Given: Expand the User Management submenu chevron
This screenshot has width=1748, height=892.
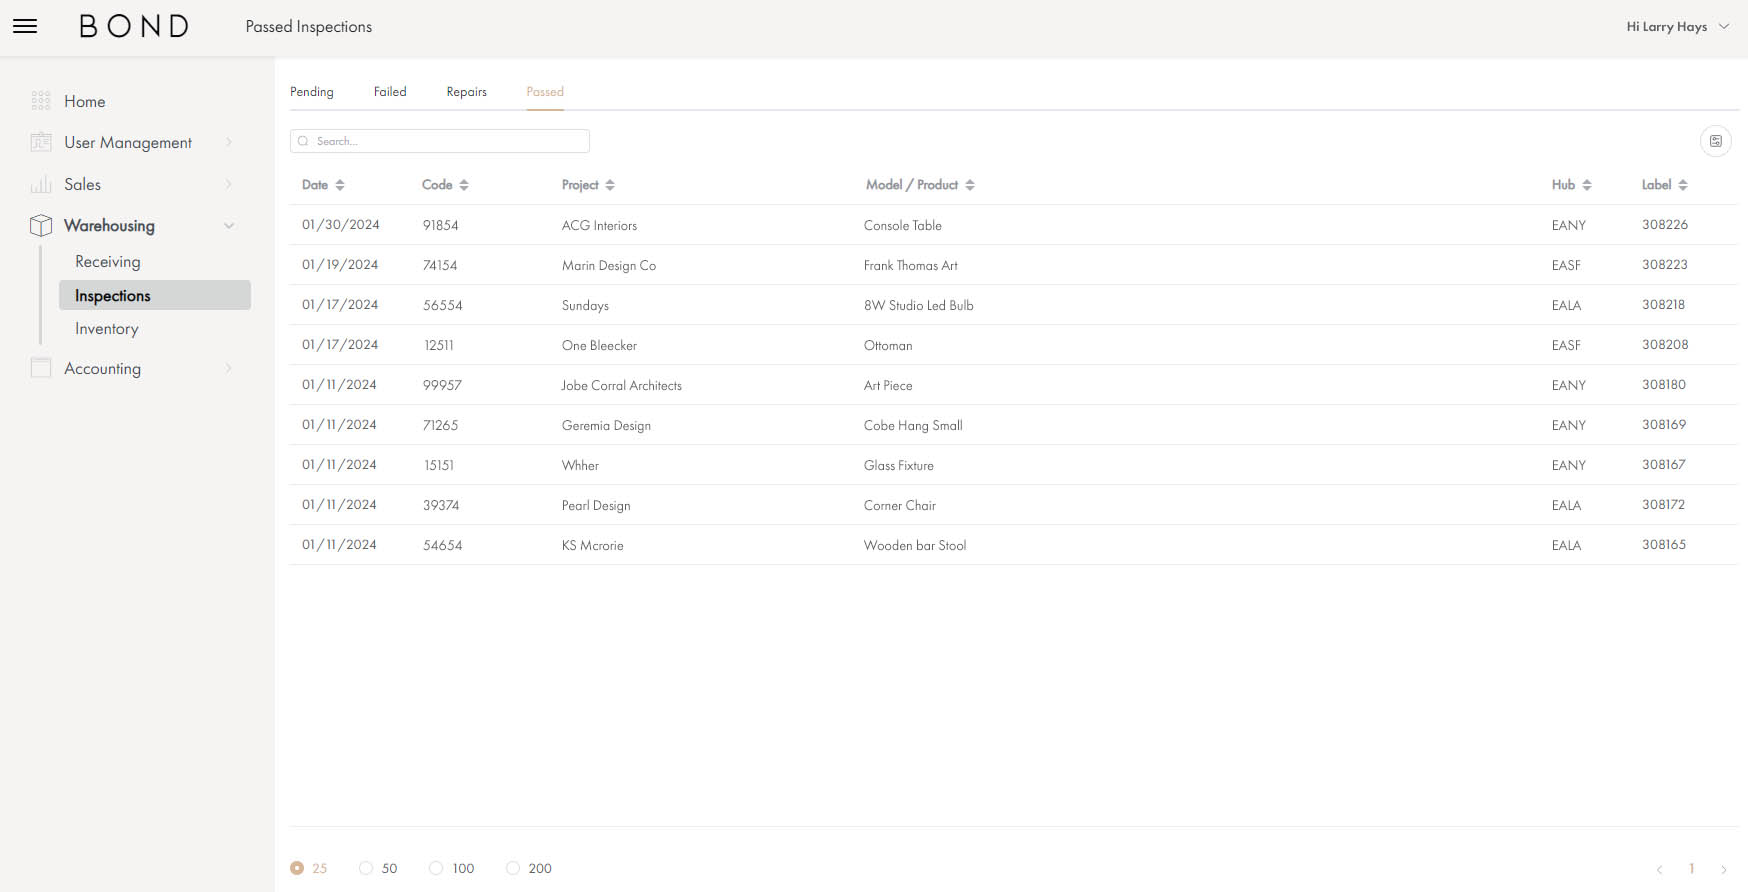Looking at the screenshot, I should [229, 142].
